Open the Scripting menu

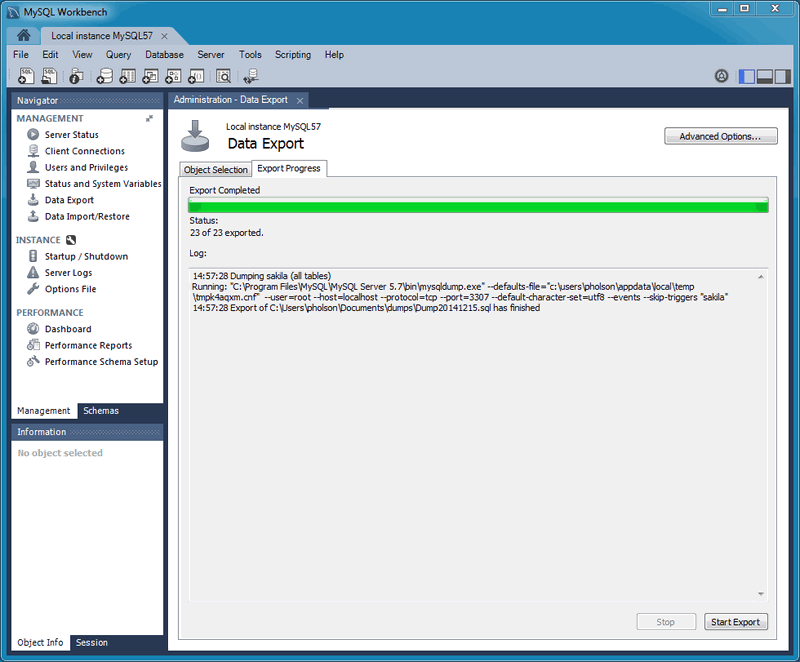point(293,55)
